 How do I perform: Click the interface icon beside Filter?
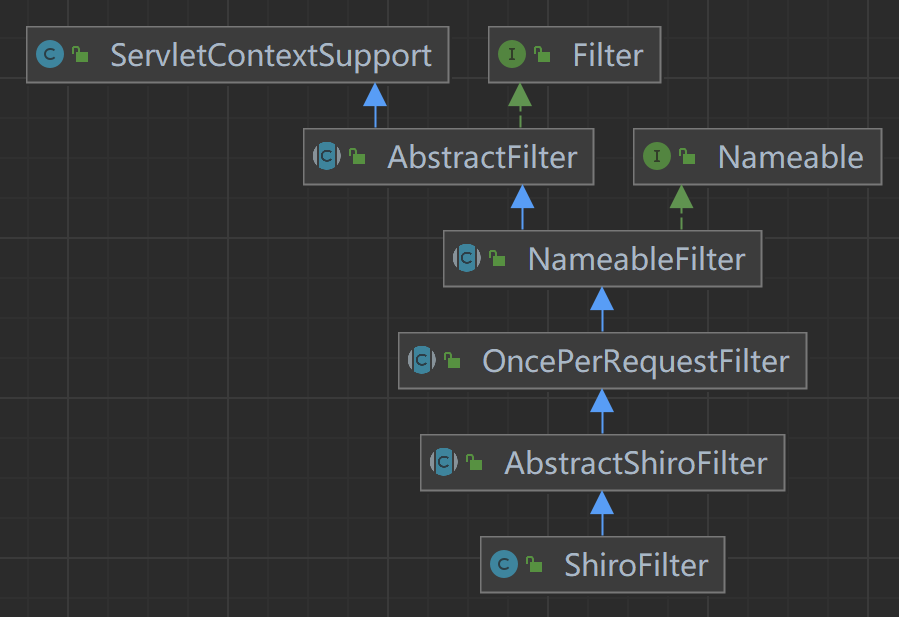coord(512,55)
